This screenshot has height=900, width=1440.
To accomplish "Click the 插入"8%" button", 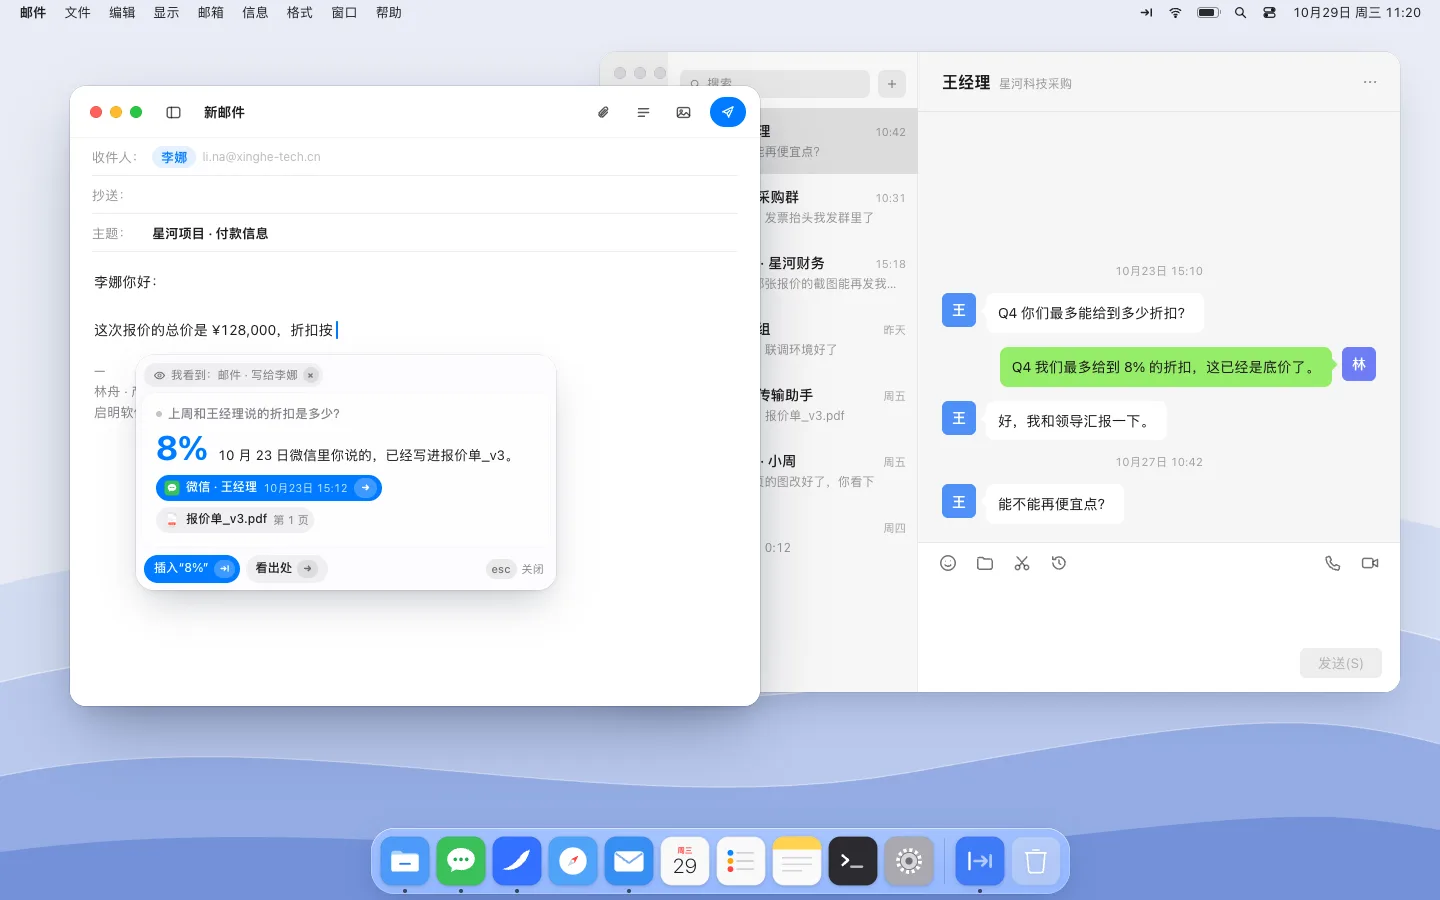I will click(x=192, y=568).
